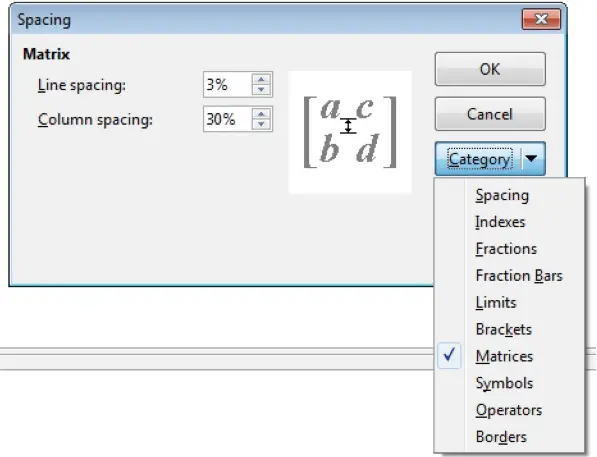Select Operators in the category menu
The width and height of the screenshot is (597, 457).
(x=509, y=410)
